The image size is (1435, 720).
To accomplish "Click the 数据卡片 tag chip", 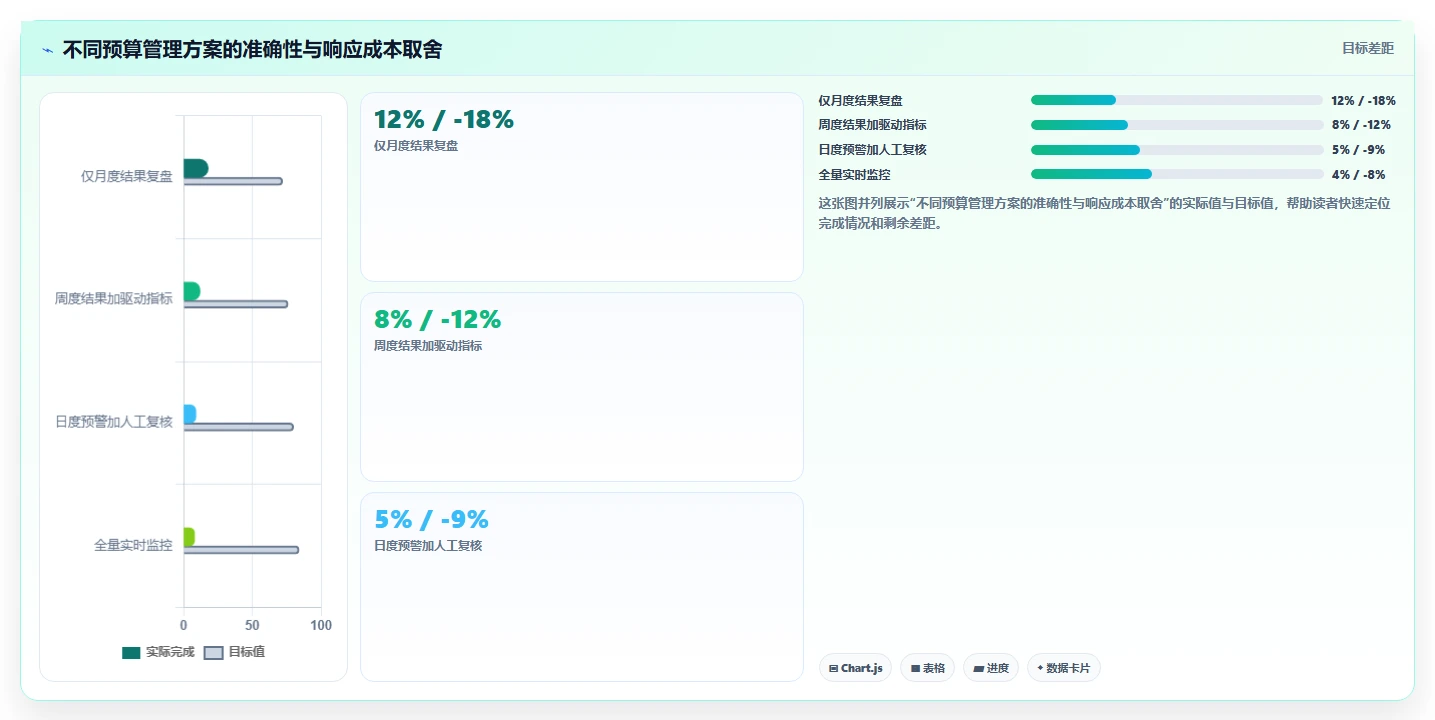I will [x=1063, y=668].
